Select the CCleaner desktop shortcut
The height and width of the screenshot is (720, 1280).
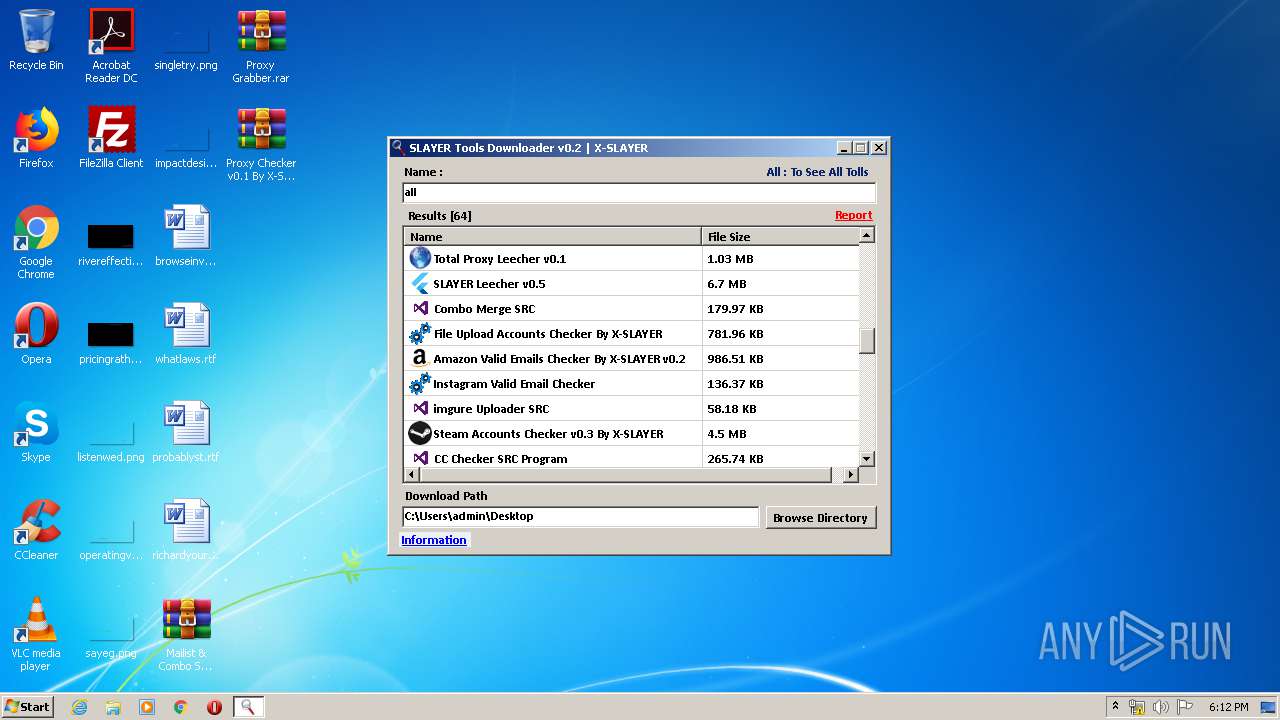click(x=36, y=530)
